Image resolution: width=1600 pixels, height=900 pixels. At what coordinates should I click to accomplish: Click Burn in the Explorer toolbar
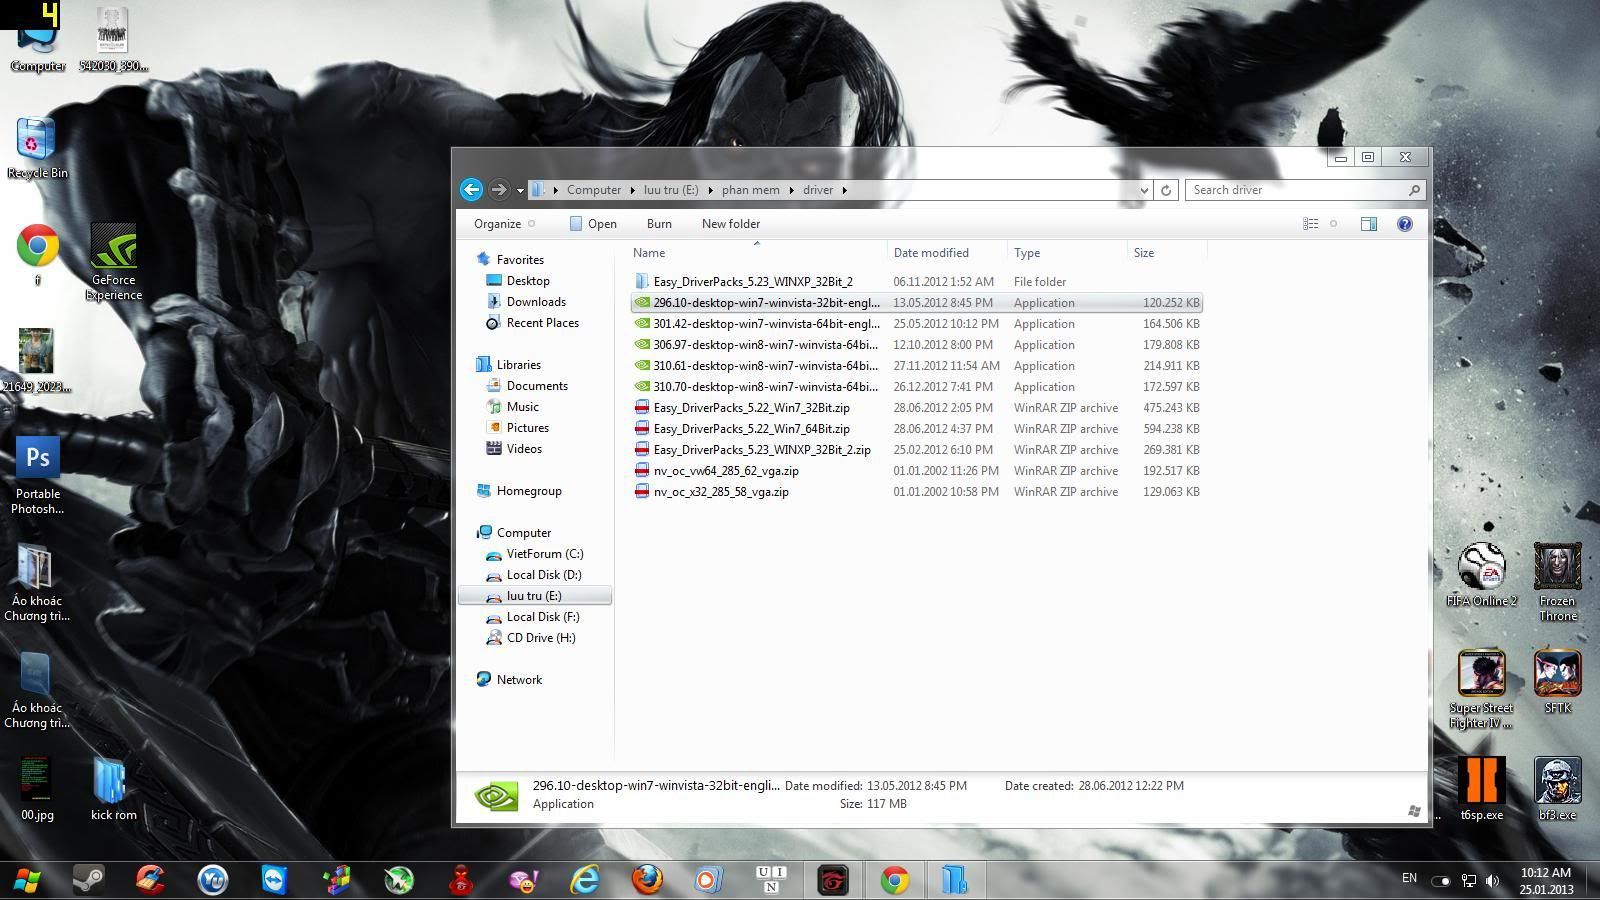click(659, 224)
